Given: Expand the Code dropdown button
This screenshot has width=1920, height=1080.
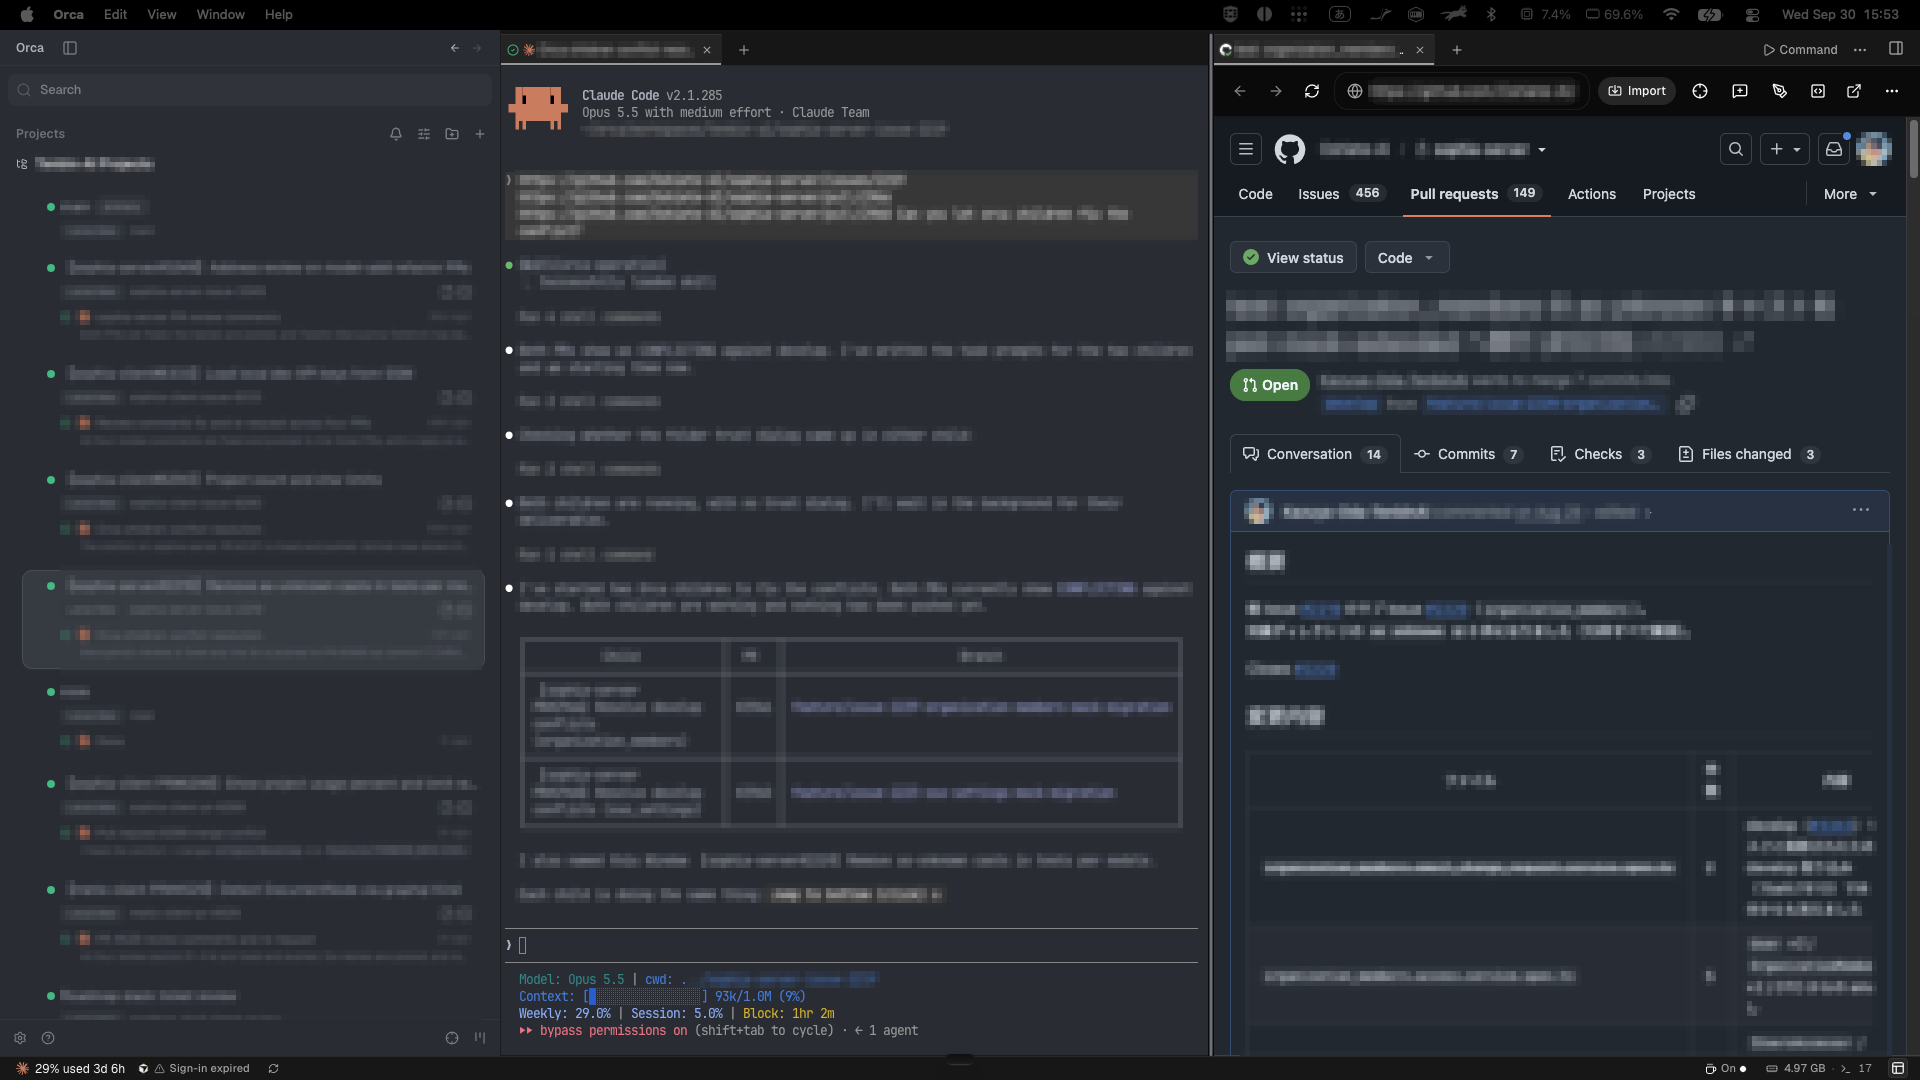Looking at the screenshot, I should [x=1407, y=258].
